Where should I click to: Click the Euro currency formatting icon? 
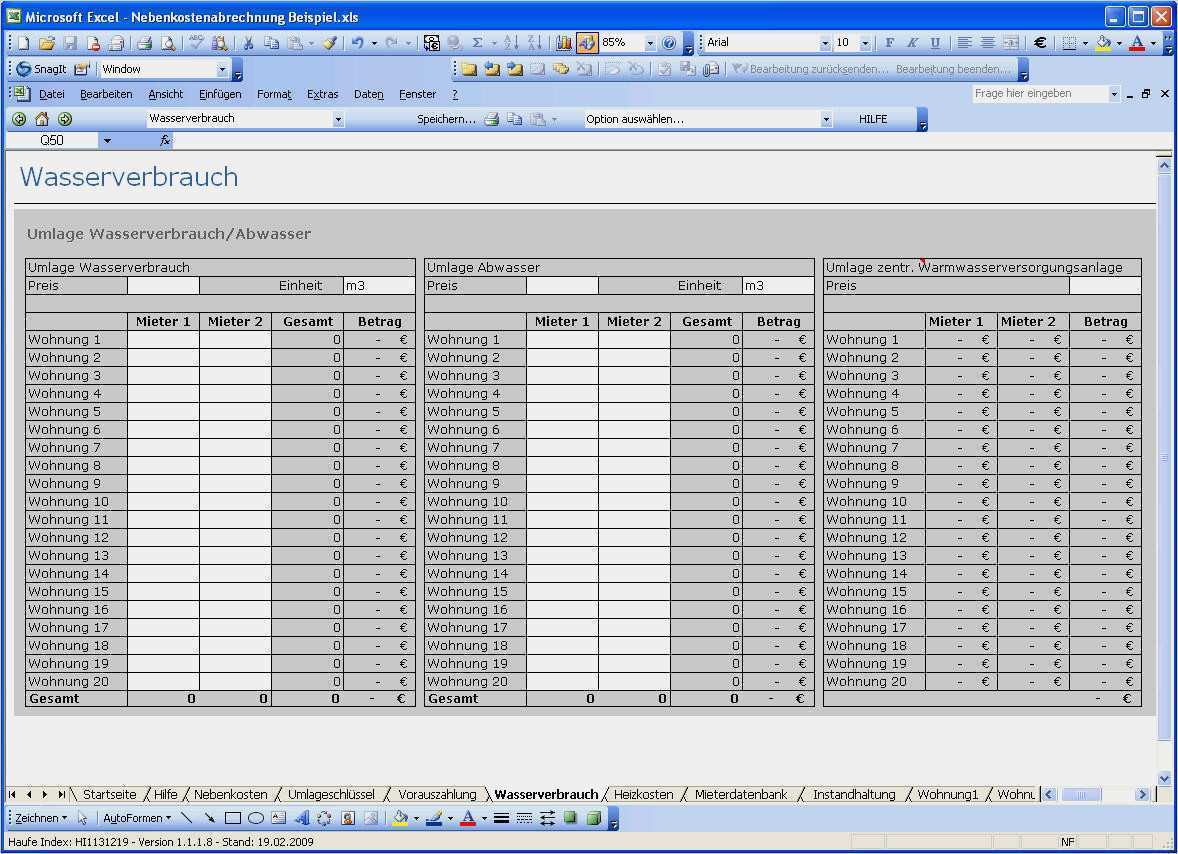pyautogui.click(x=1039, y=42)
